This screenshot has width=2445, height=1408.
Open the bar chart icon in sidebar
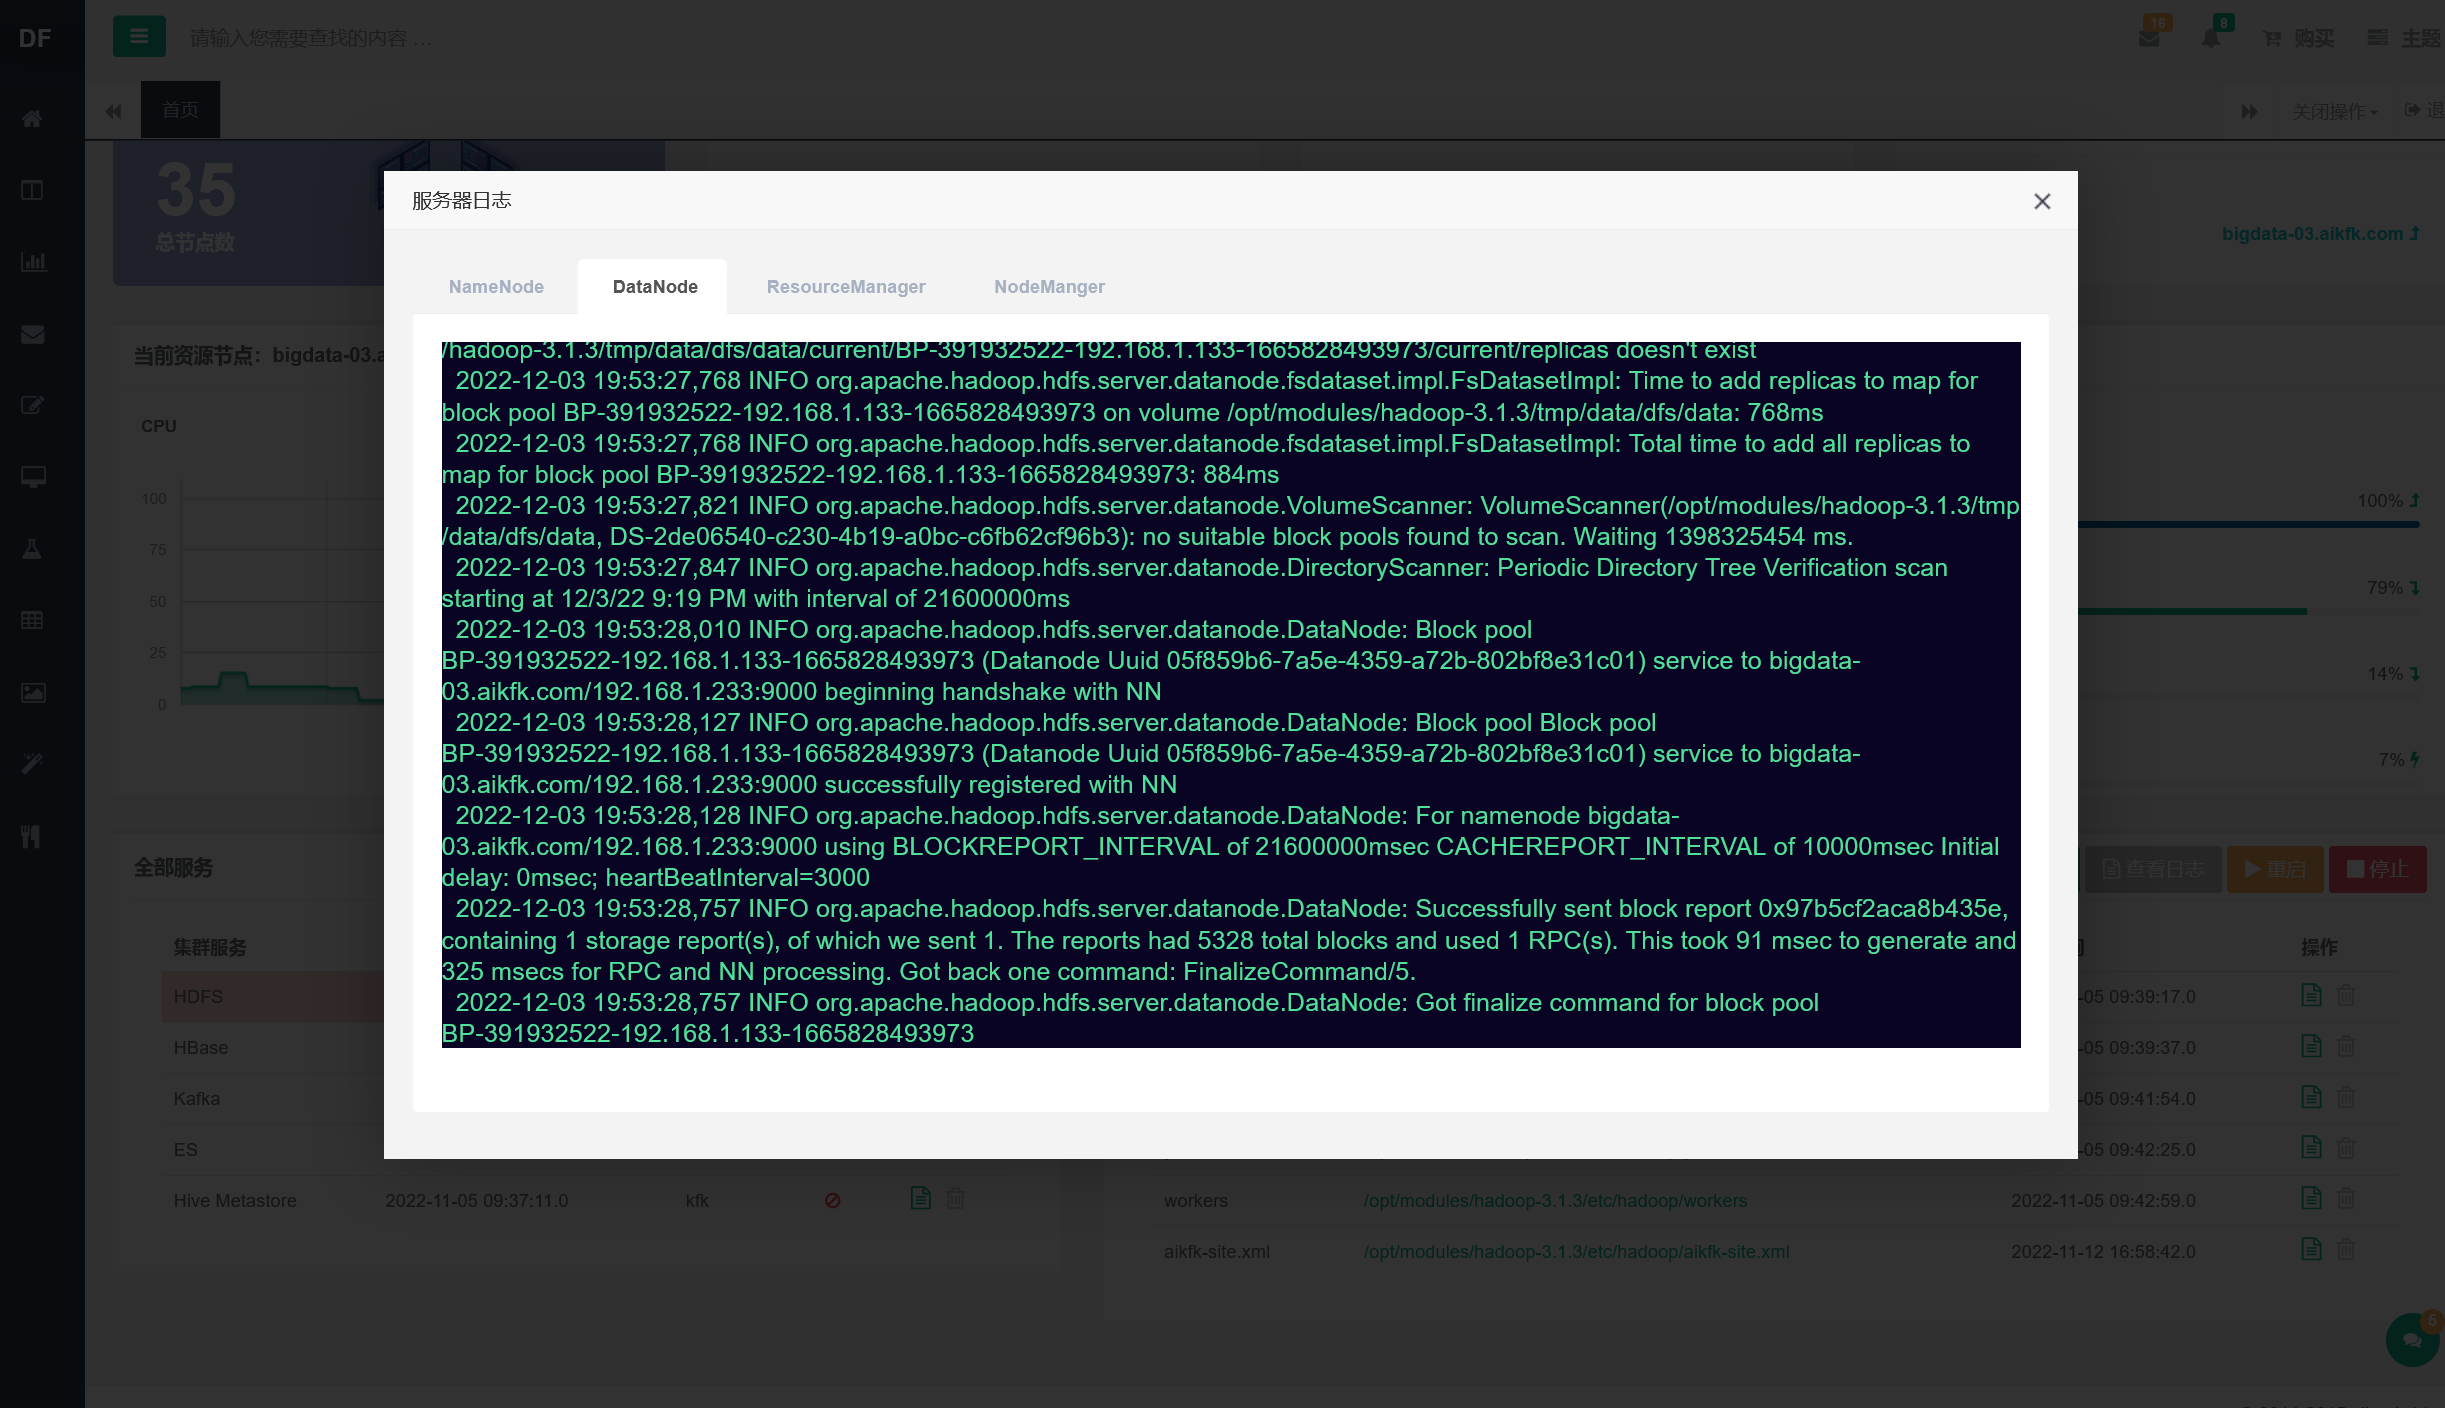32,262
